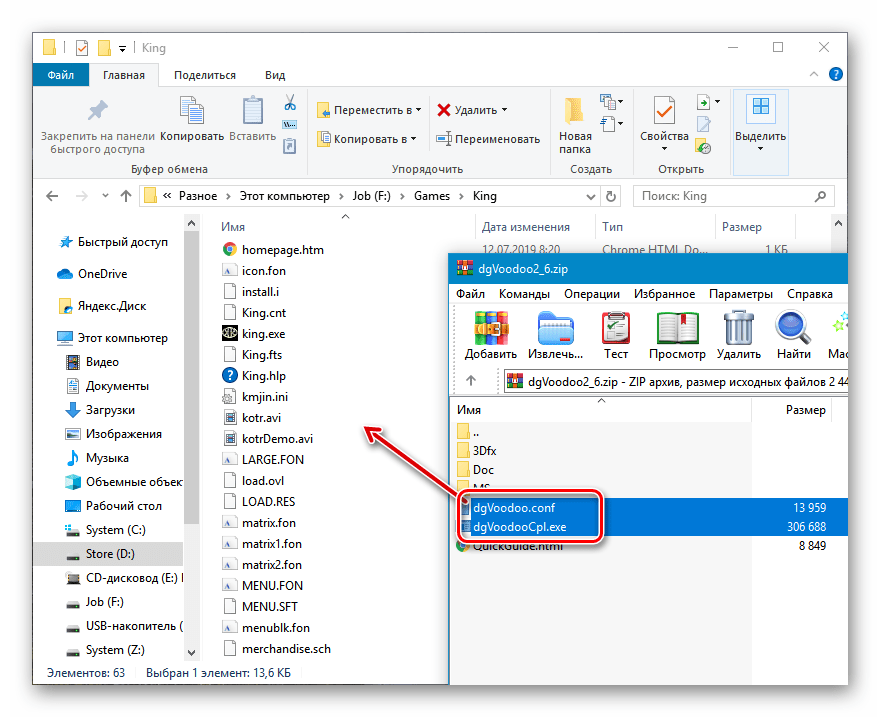Image resolution: width=880 pixels, height=717 pixels.
Task: Run the archive Тест (Test) tool
Action: pos(616,328)
